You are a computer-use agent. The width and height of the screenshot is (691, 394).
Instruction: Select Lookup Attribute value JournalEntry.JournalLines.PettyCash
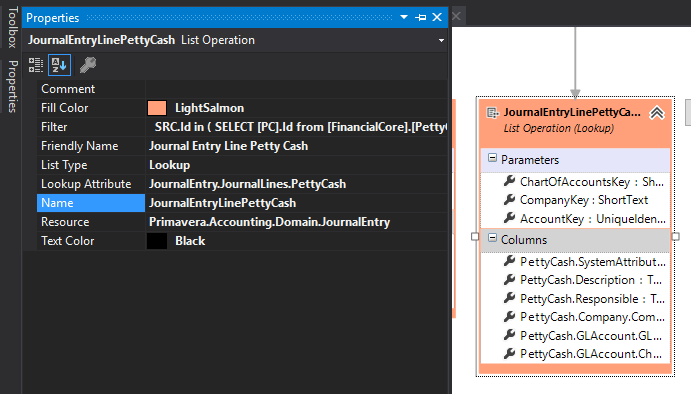coord(296,184)
